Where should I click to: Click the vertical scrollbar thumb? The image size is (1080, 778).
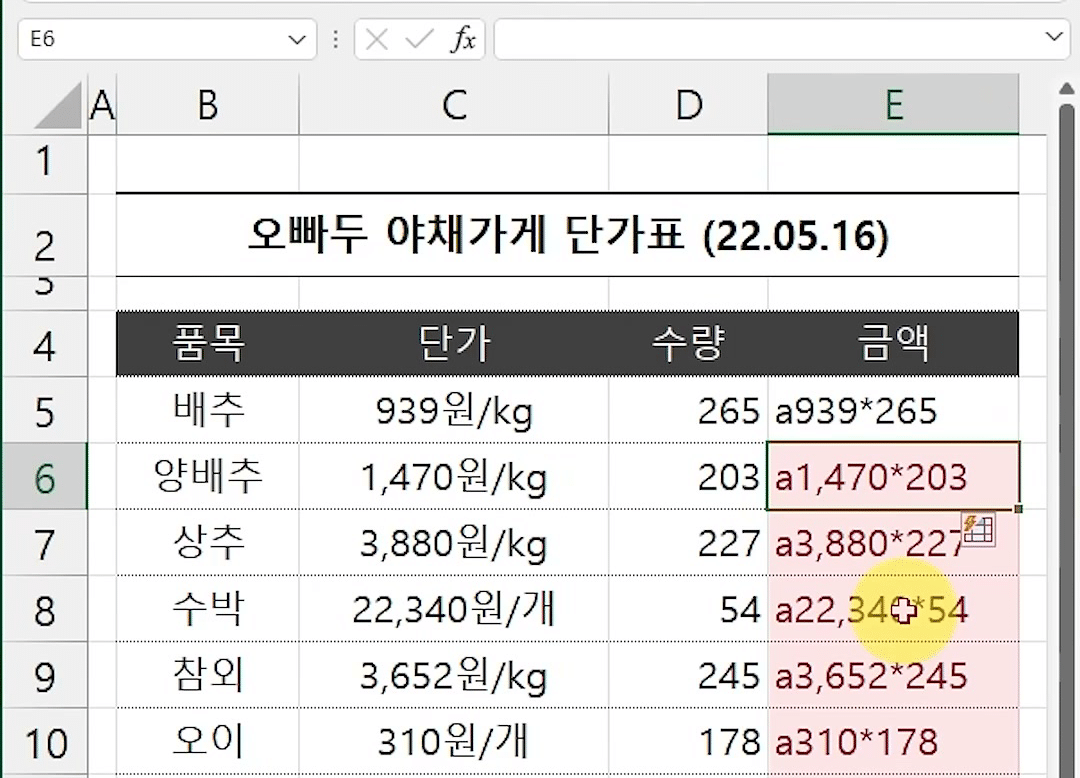[x=1066, y=441]
